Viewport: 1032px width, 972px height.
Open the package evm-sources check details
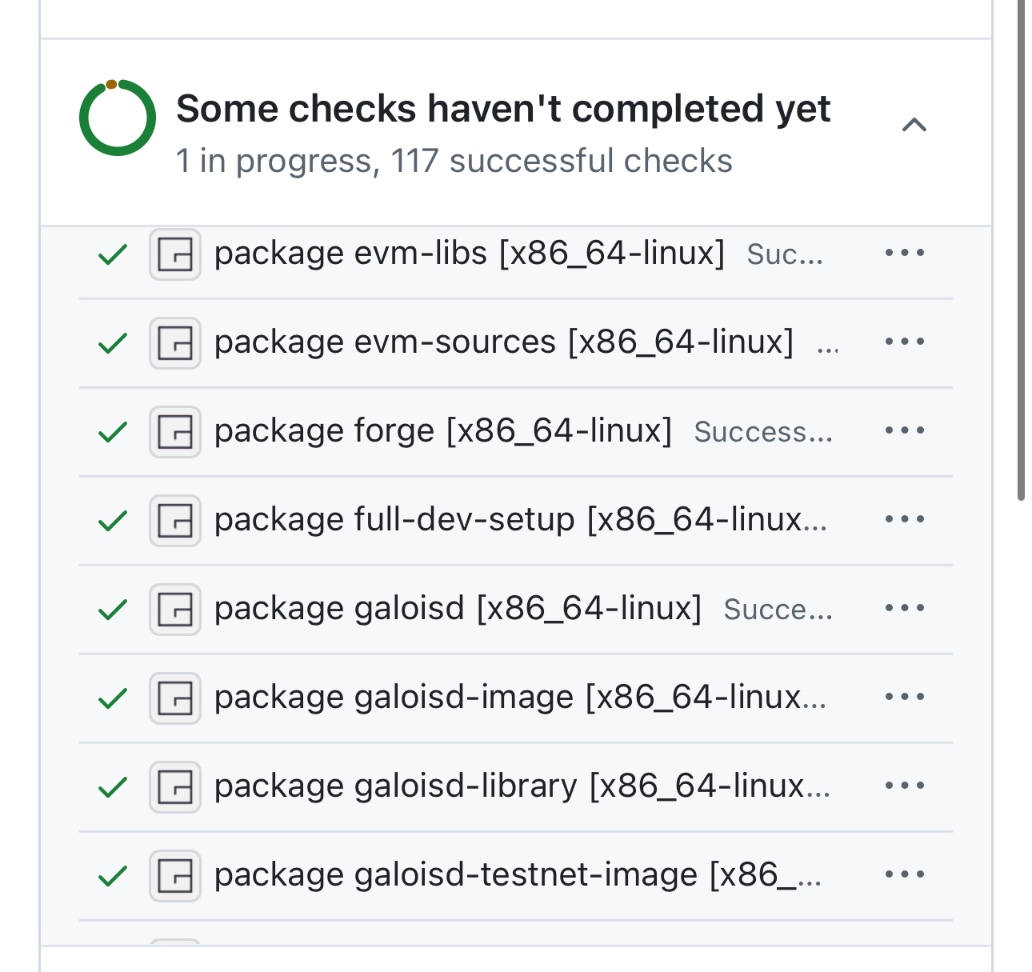(x=503, y=343)
